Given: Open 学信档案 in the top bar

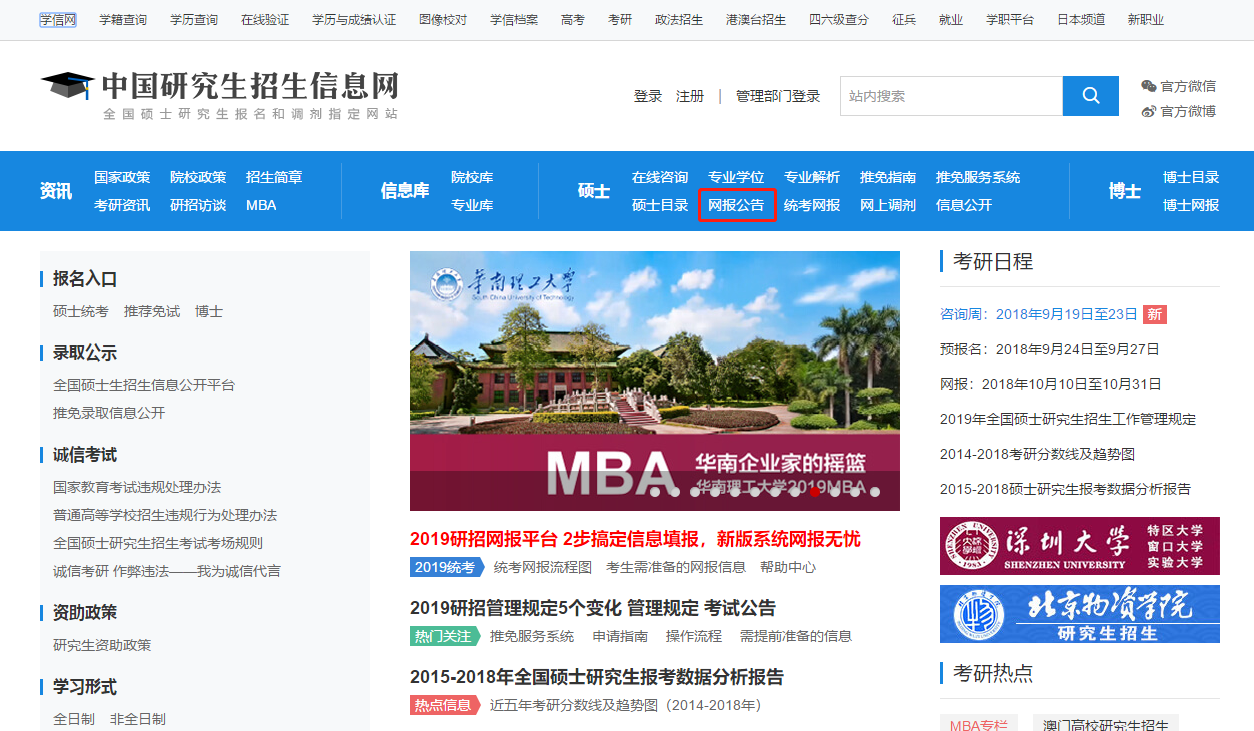Looking at the screenshot, I should [514, 20].
